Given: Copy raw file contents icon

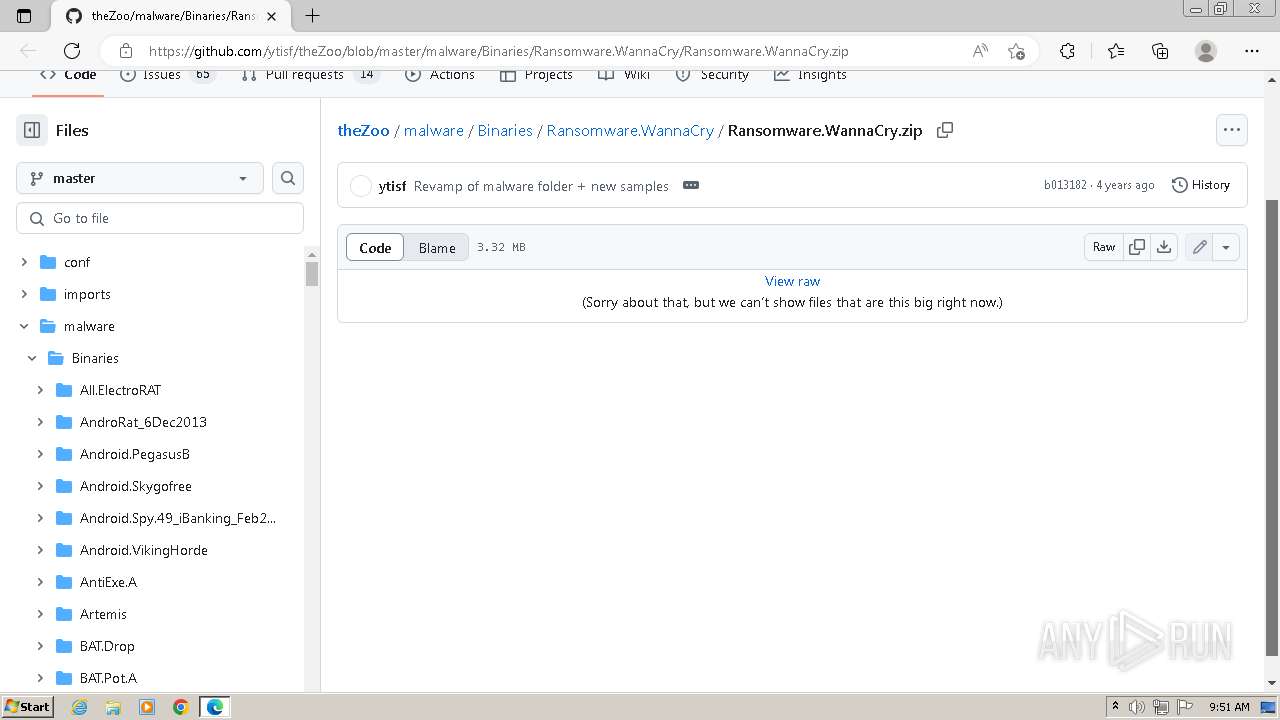Looking at the screenshot, I should [1137, 247].
